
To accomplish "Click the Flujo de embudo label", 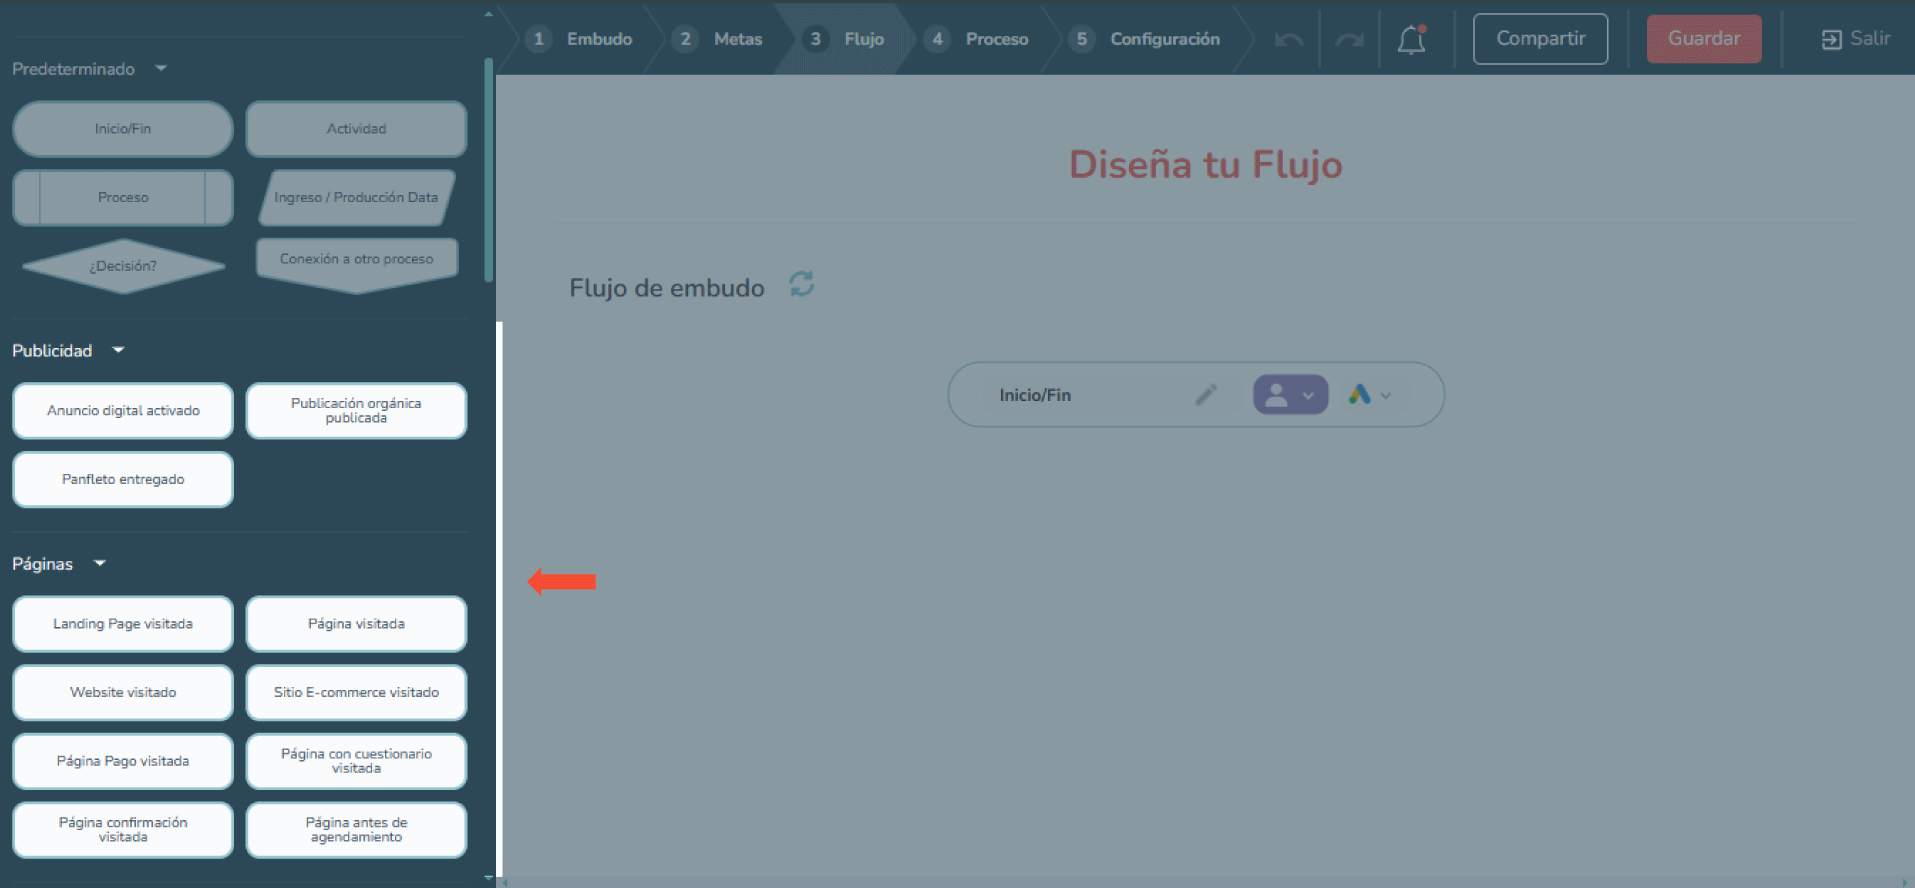I will (x=667, y=288).
